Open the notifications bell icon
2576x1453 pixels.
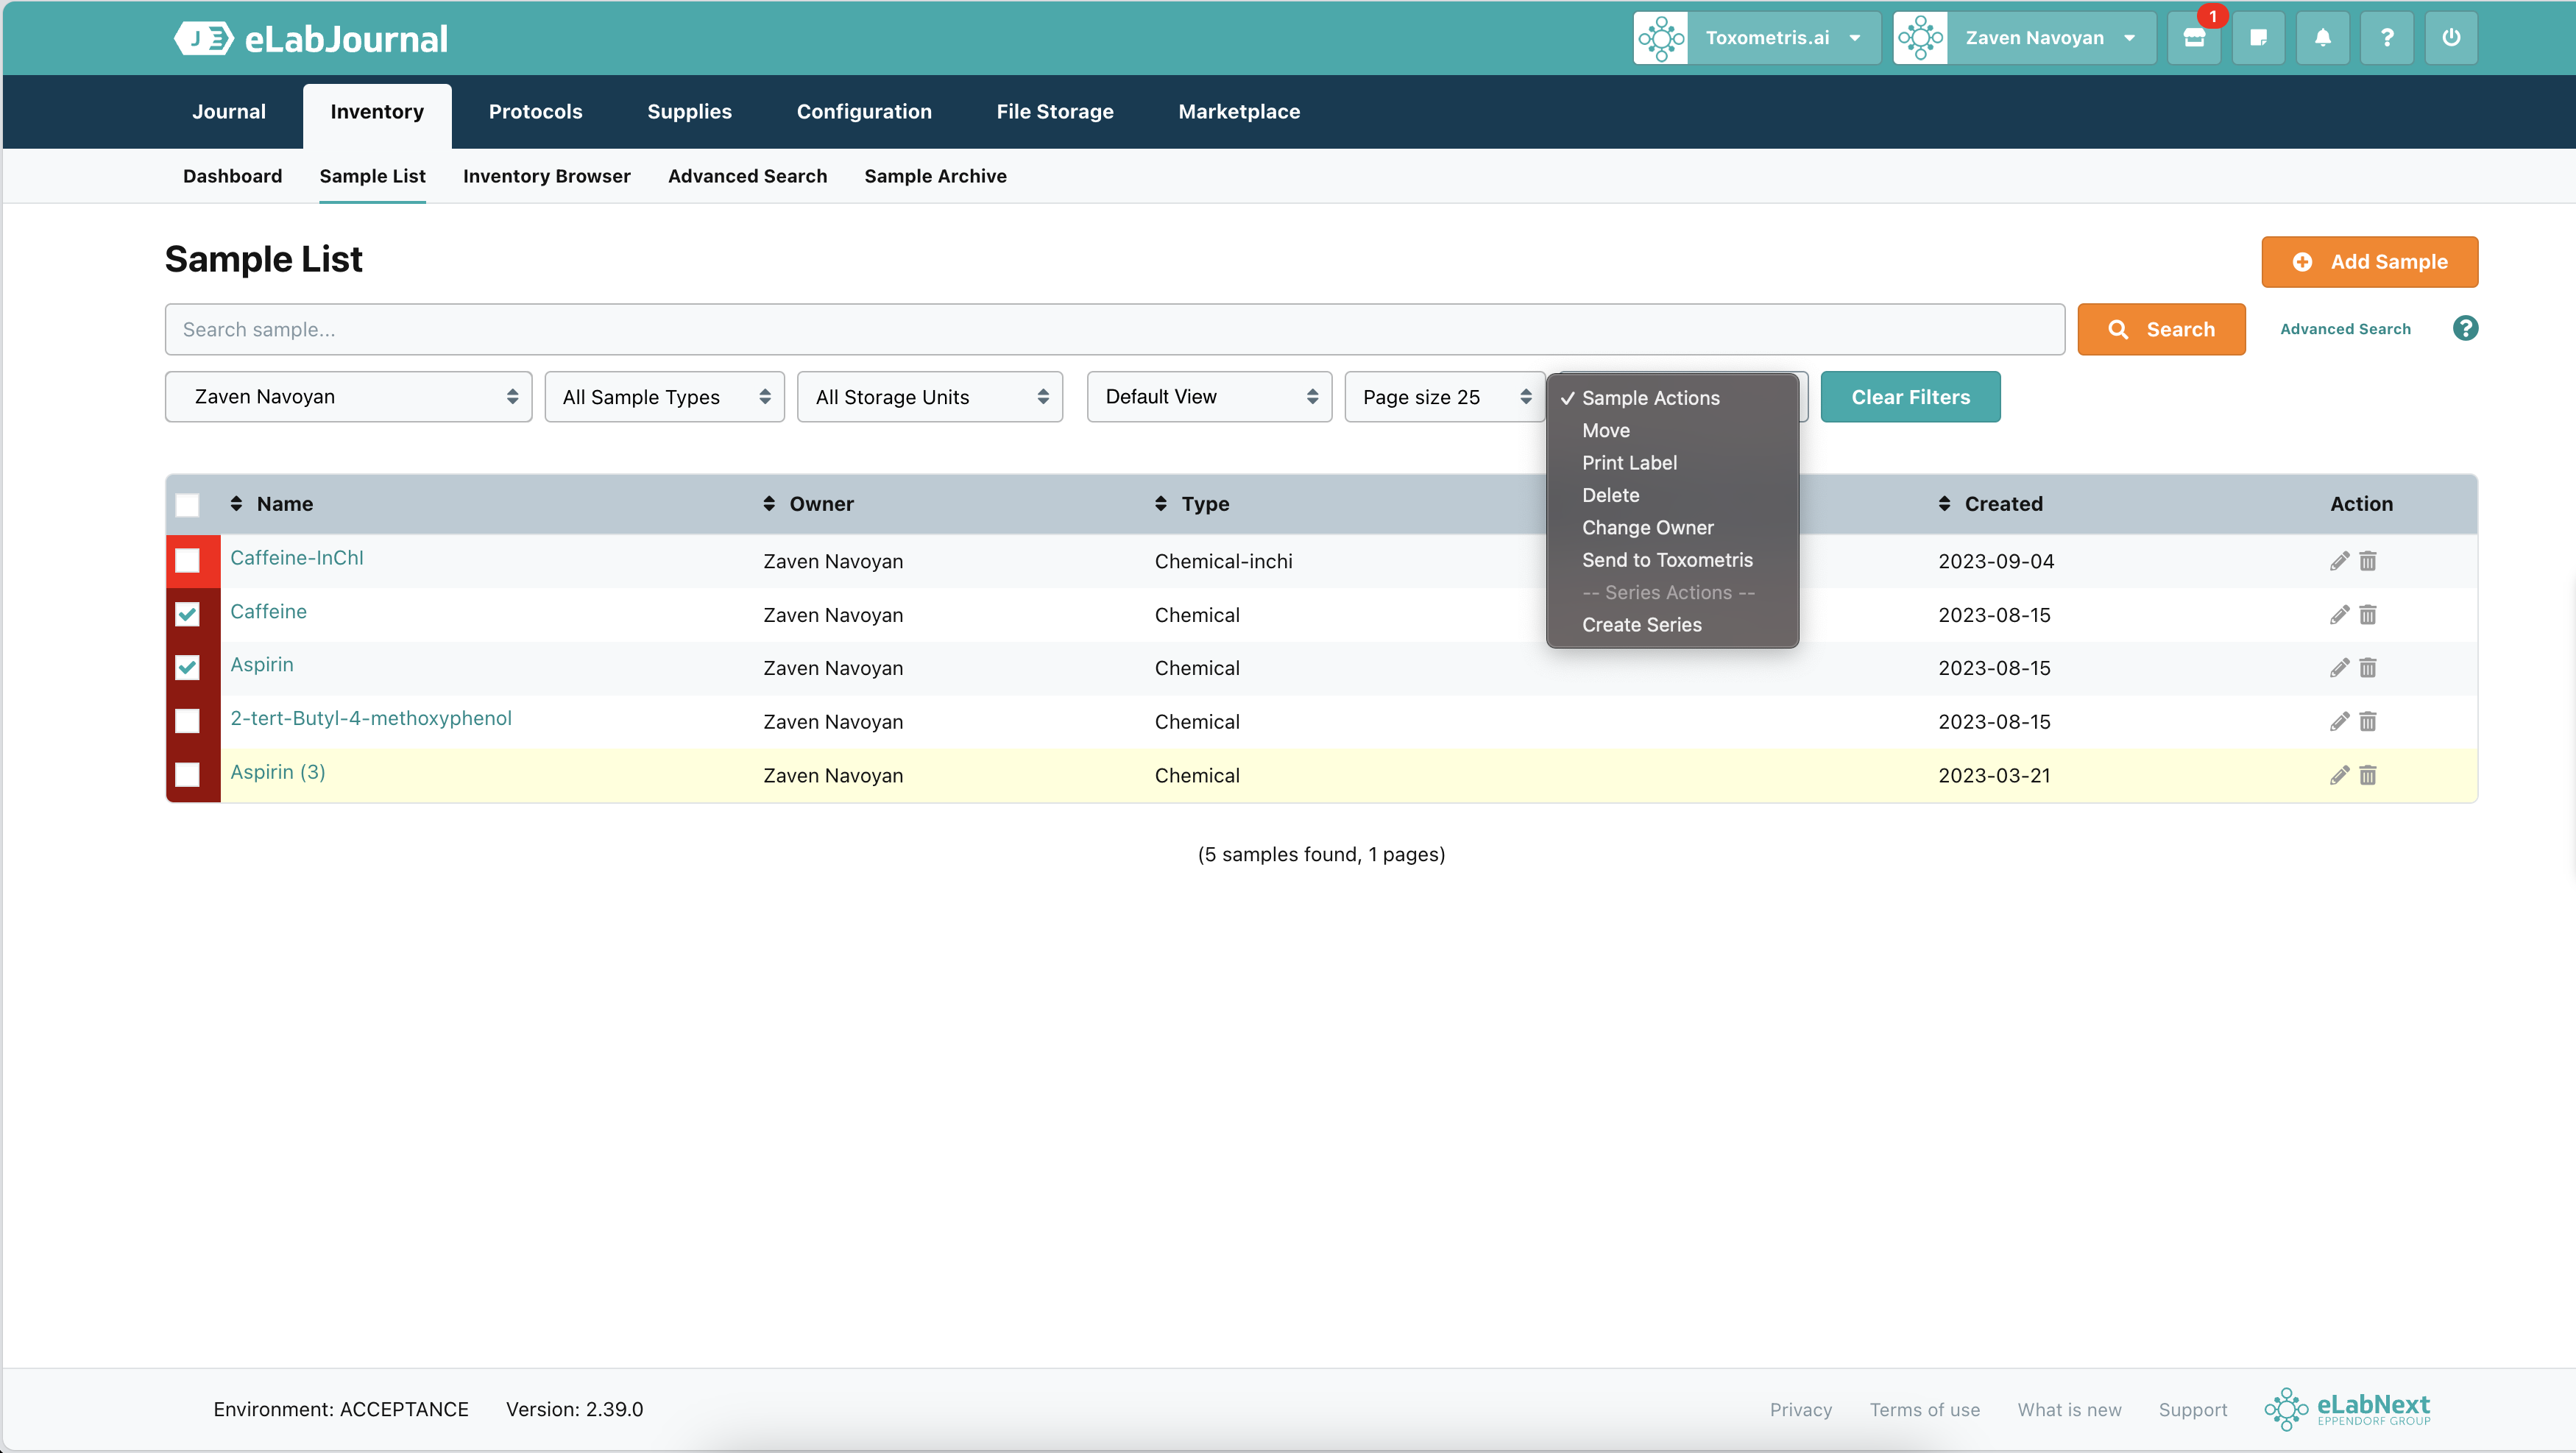(2322, 38)
